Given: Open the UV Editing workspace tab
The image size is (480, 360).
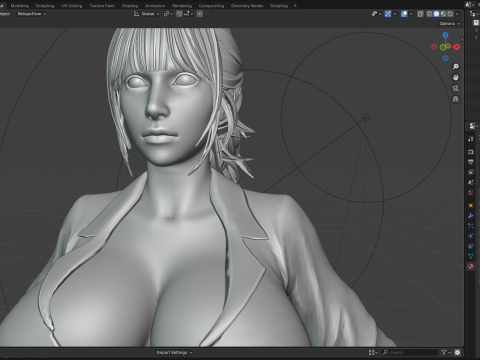Looking at the screenshot, I should coord(72,6).
